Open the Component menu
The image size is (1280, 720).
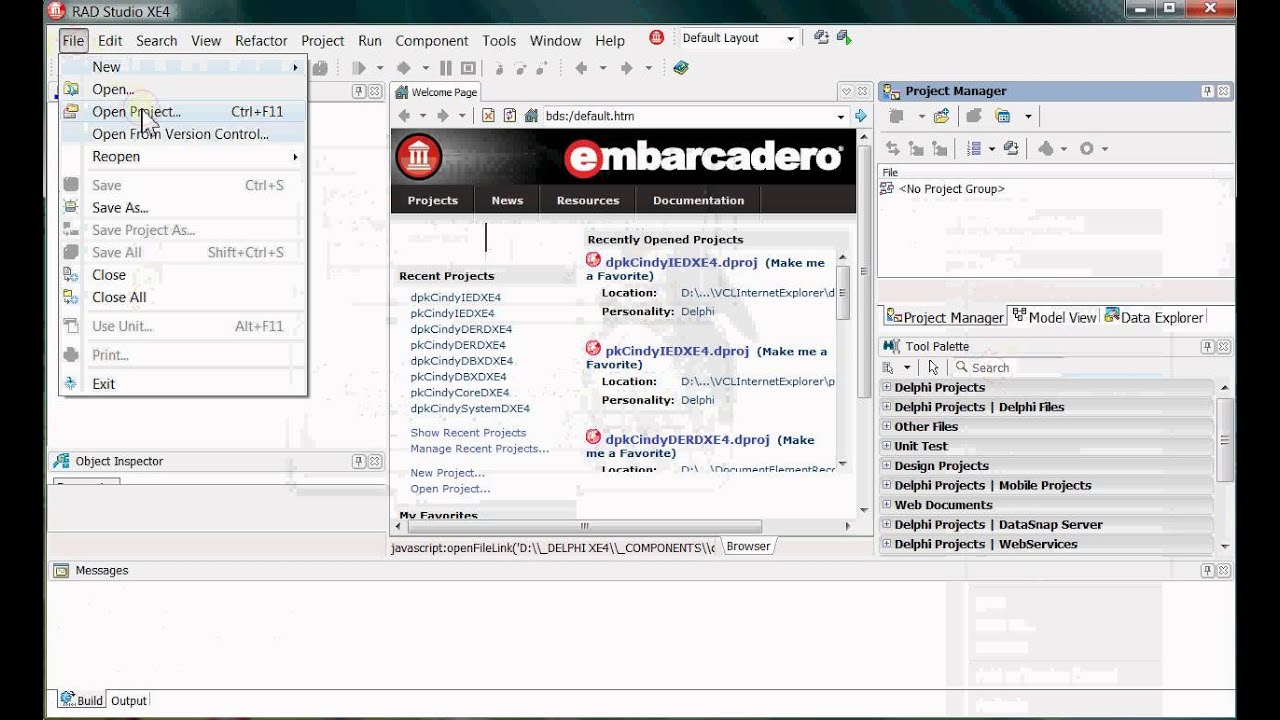pos(431,40)
